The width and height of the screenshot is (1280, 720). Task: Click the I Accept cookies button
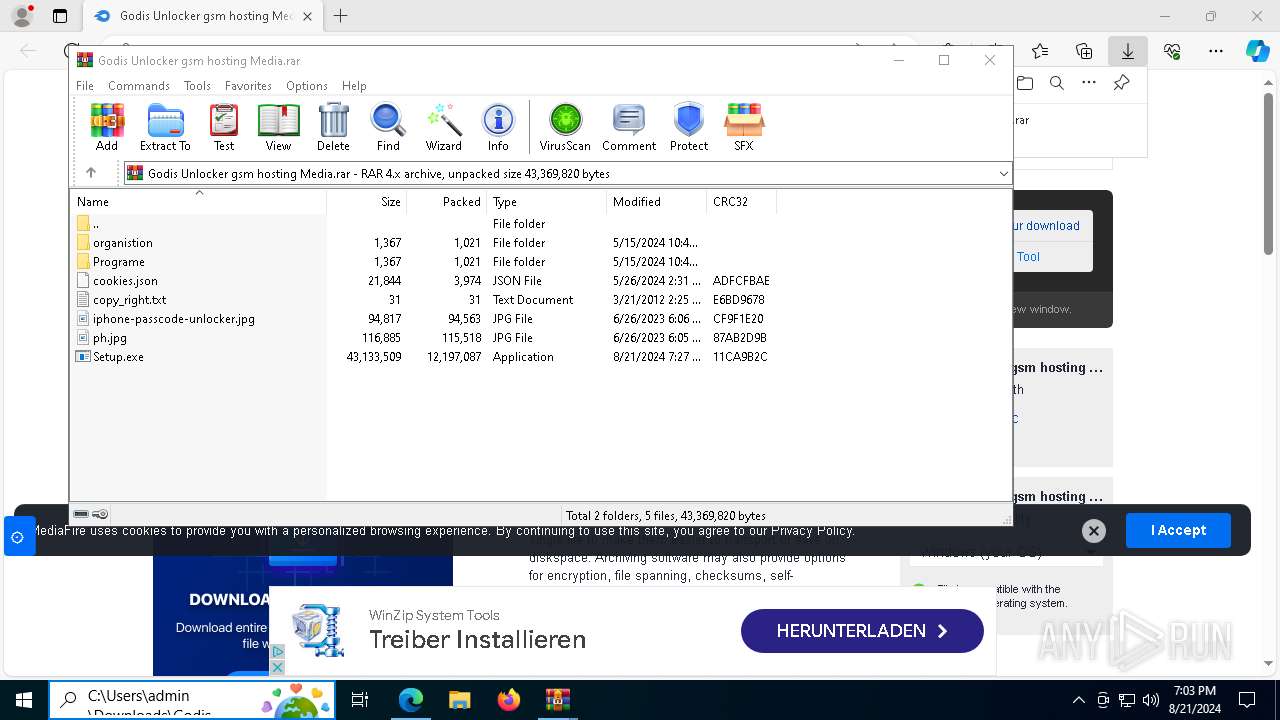pos(1178,530)
